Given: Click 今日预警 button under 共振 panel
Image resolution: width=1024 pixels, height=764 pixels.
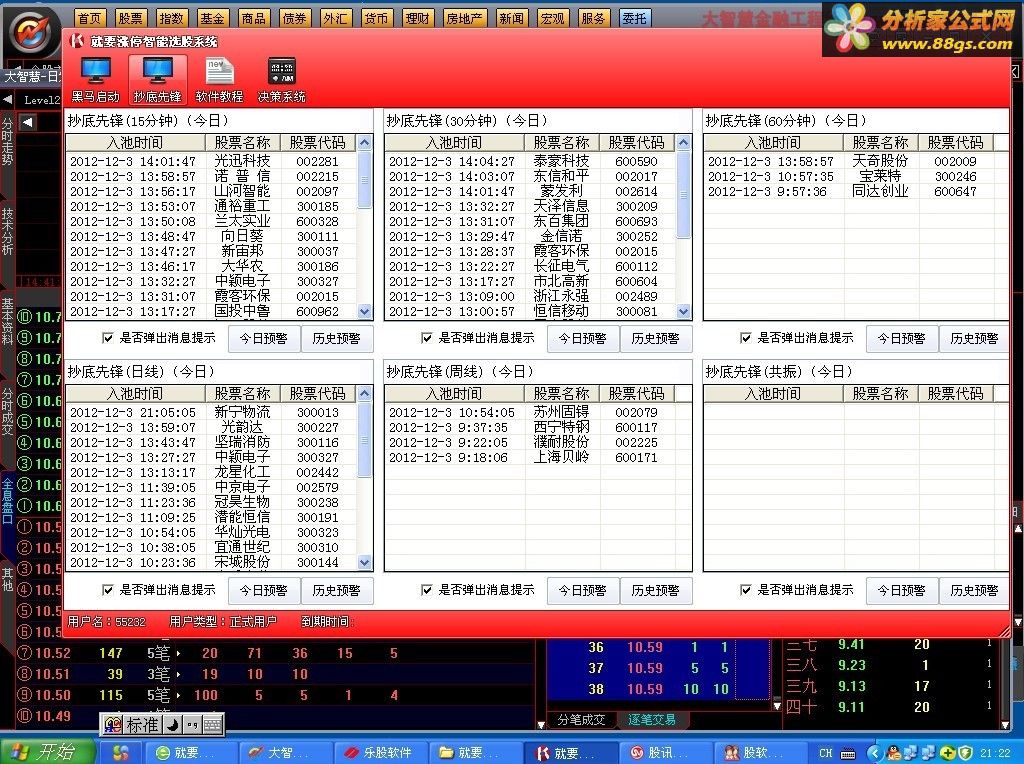Looking at the screenshot, I should coord(901,590).
